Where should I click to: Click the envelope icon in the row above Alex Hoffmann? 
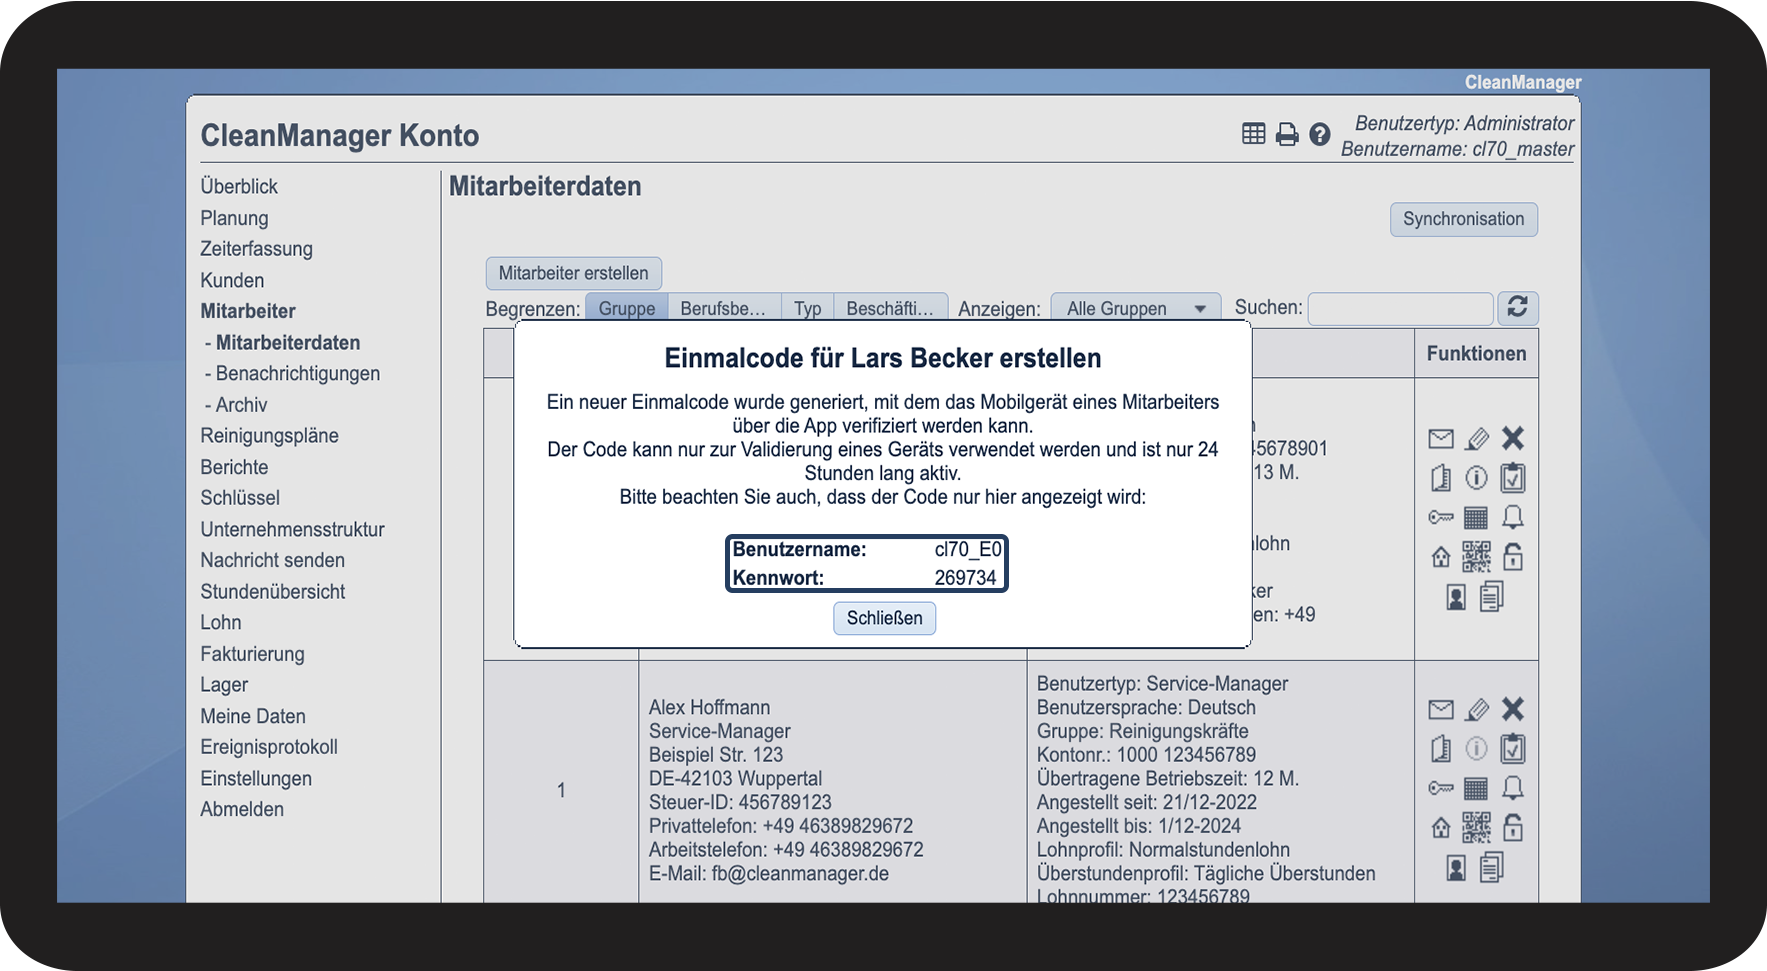tap(1441, 439)
